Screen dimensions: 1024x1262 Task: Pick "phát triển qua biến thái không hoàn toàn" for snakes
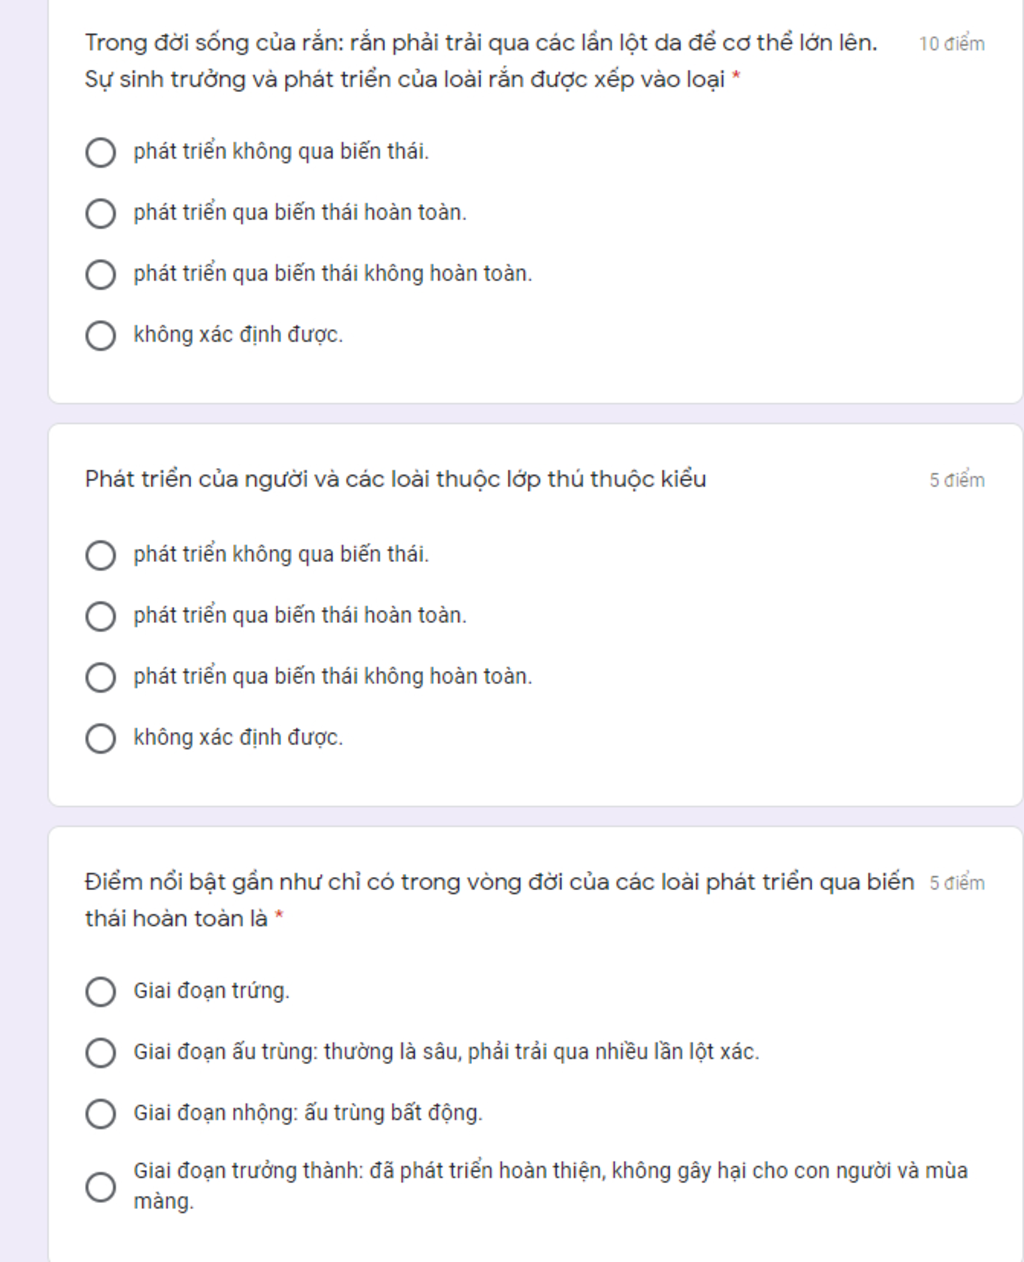coord(100,275)
